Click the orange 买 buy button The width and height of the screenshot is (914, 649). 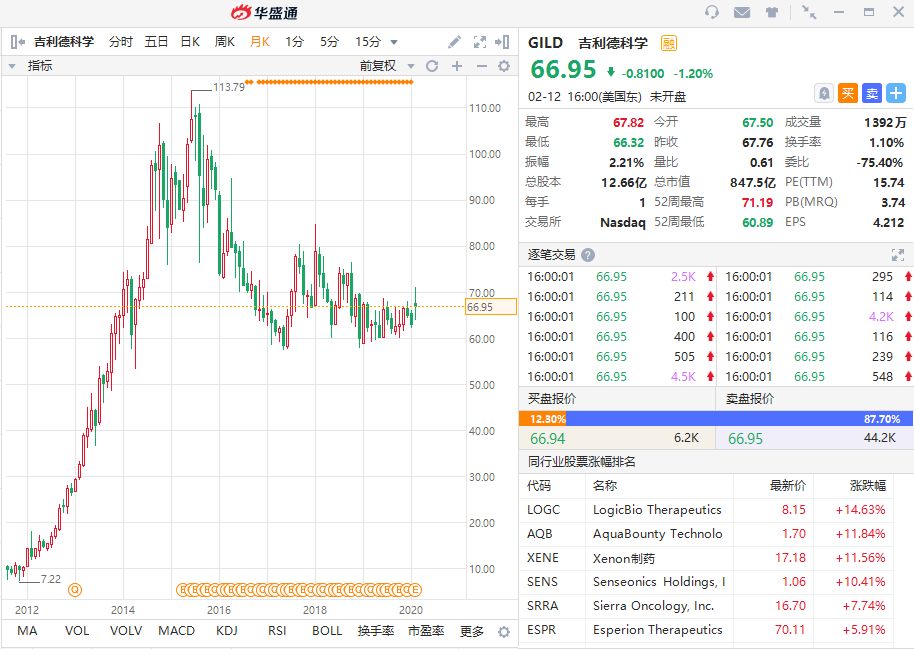point(848,93)
